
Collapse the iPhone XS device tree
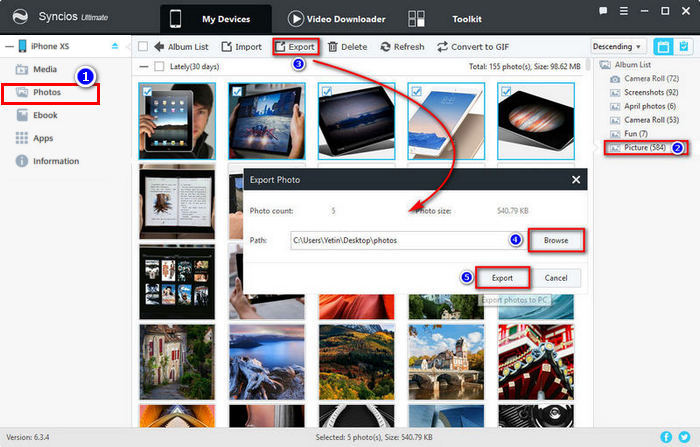tap(9, 46)
